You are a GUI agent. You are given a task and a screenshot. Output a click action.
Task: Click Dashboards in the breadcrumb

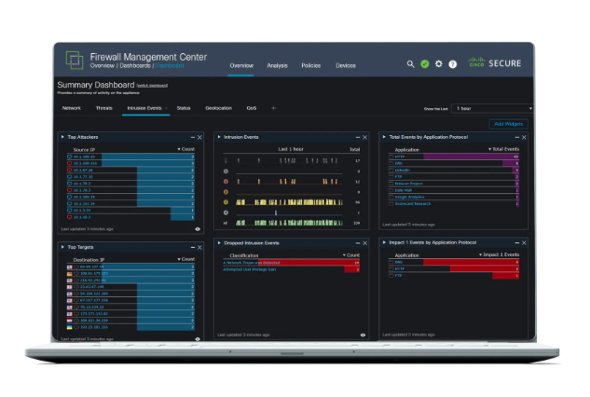point(135,65)
